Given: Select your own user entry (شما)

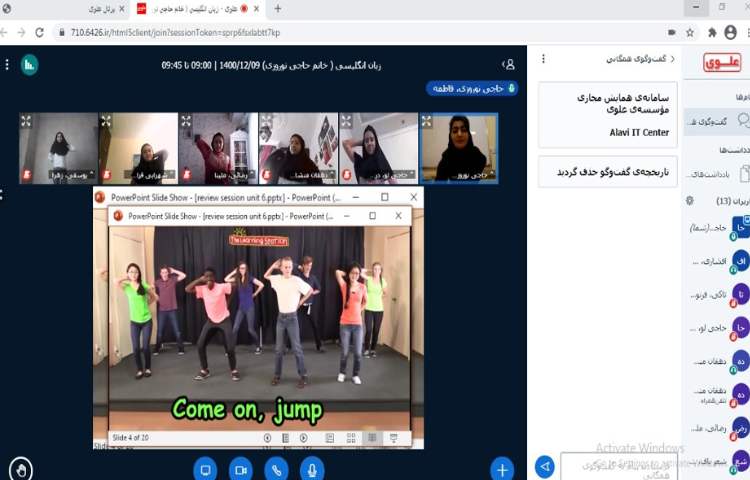Looking at the screenshot, I should coord(717,228).
